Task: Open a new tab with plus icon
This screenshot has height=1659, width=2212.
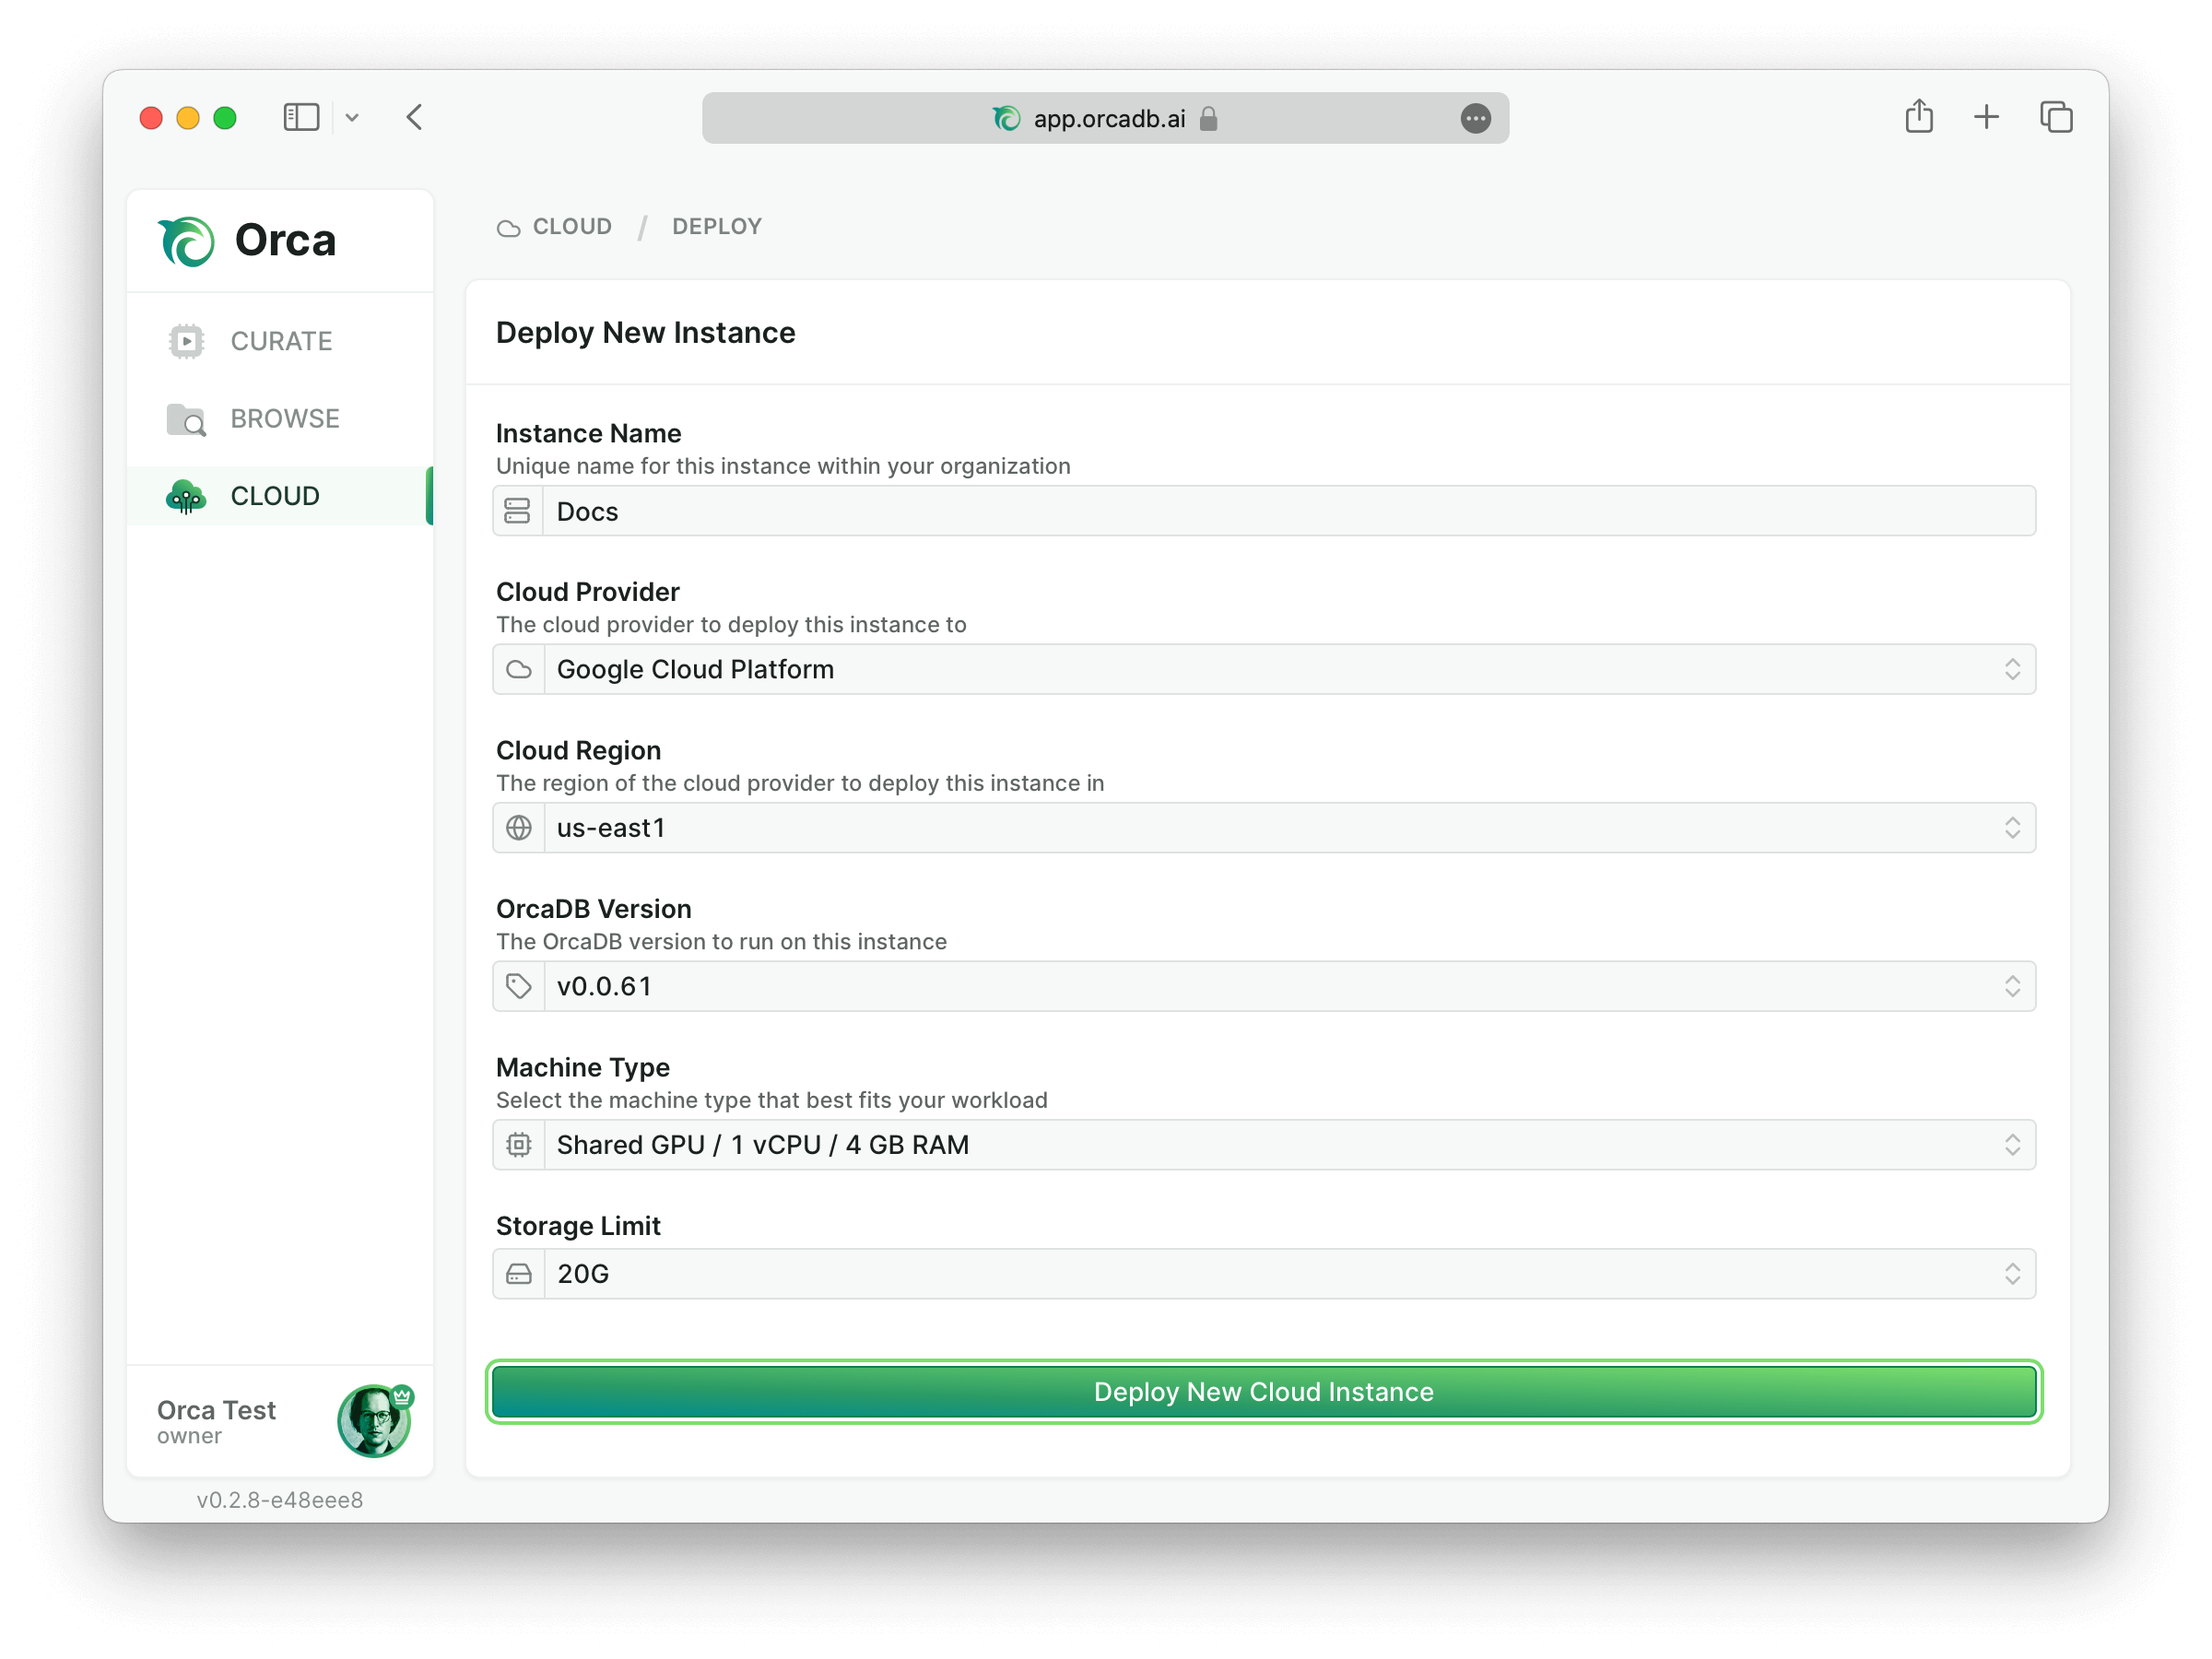Action: 1986,117
